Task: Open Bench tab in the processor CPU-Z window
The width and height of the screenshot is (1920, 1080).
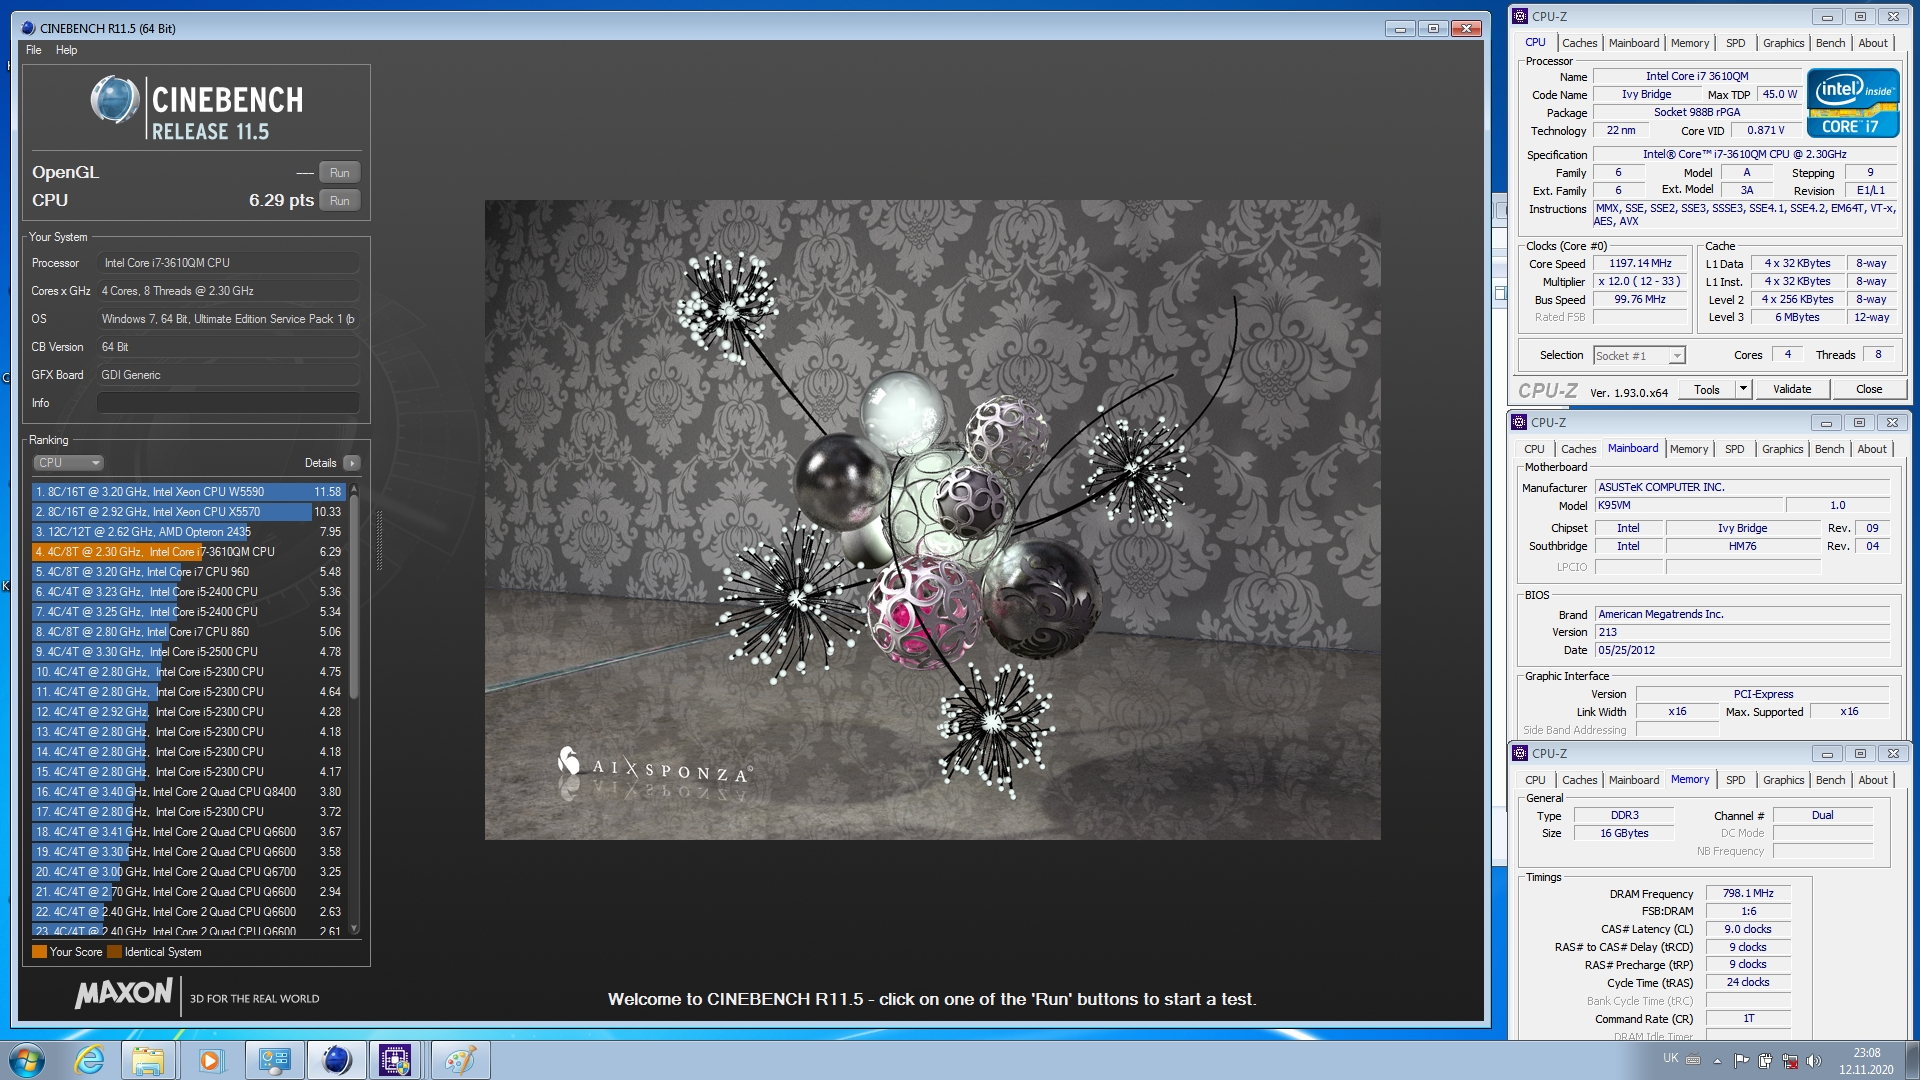Action: [x=1830, y=43]
